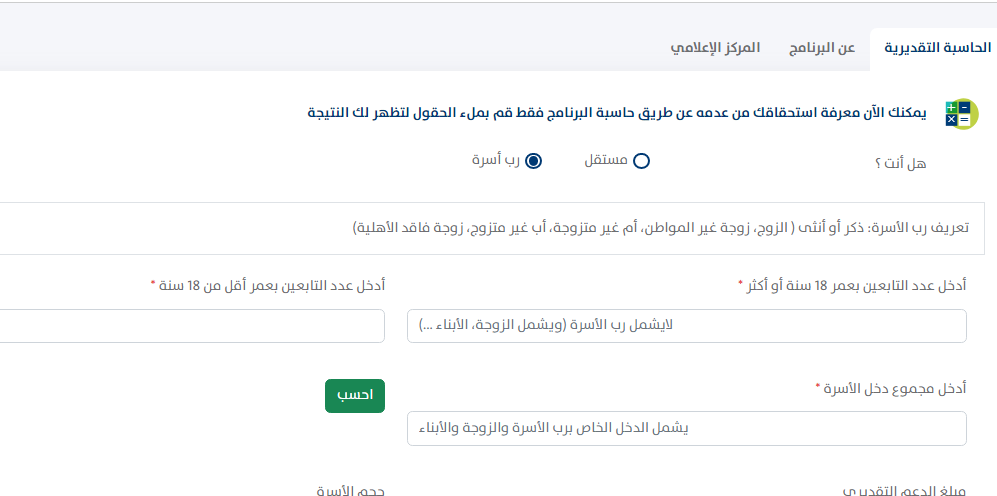Click the مستقل option label text
This screenshot has width=997, height=496.
(x=606, y=160)
